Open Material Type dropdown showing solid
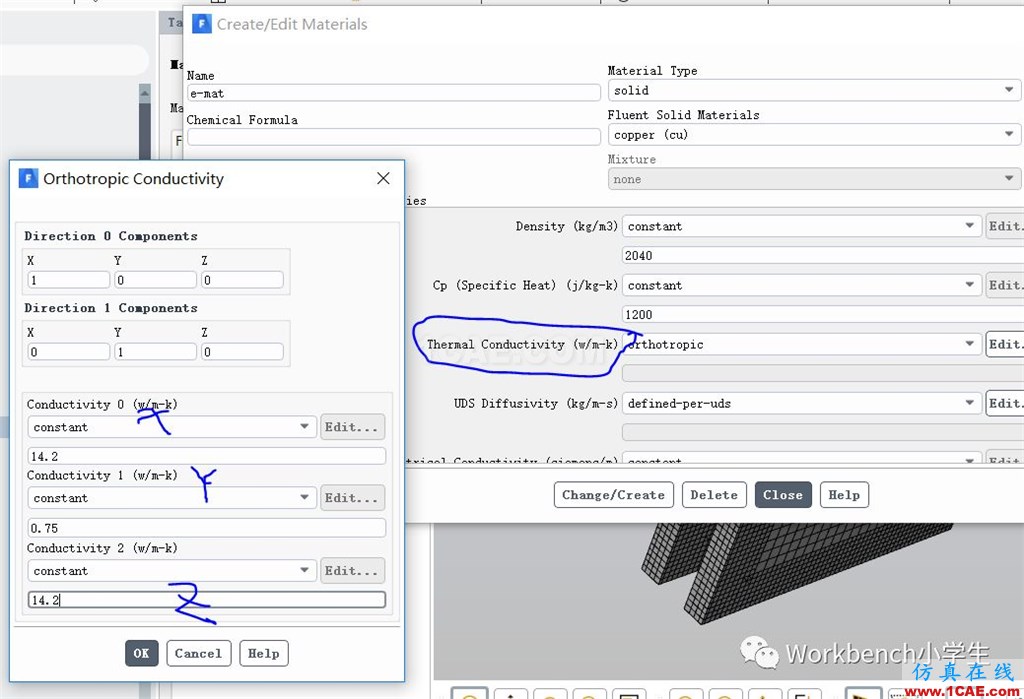Image resolution: width=1024 pixels, height=699 pixels. coord(814,90)
